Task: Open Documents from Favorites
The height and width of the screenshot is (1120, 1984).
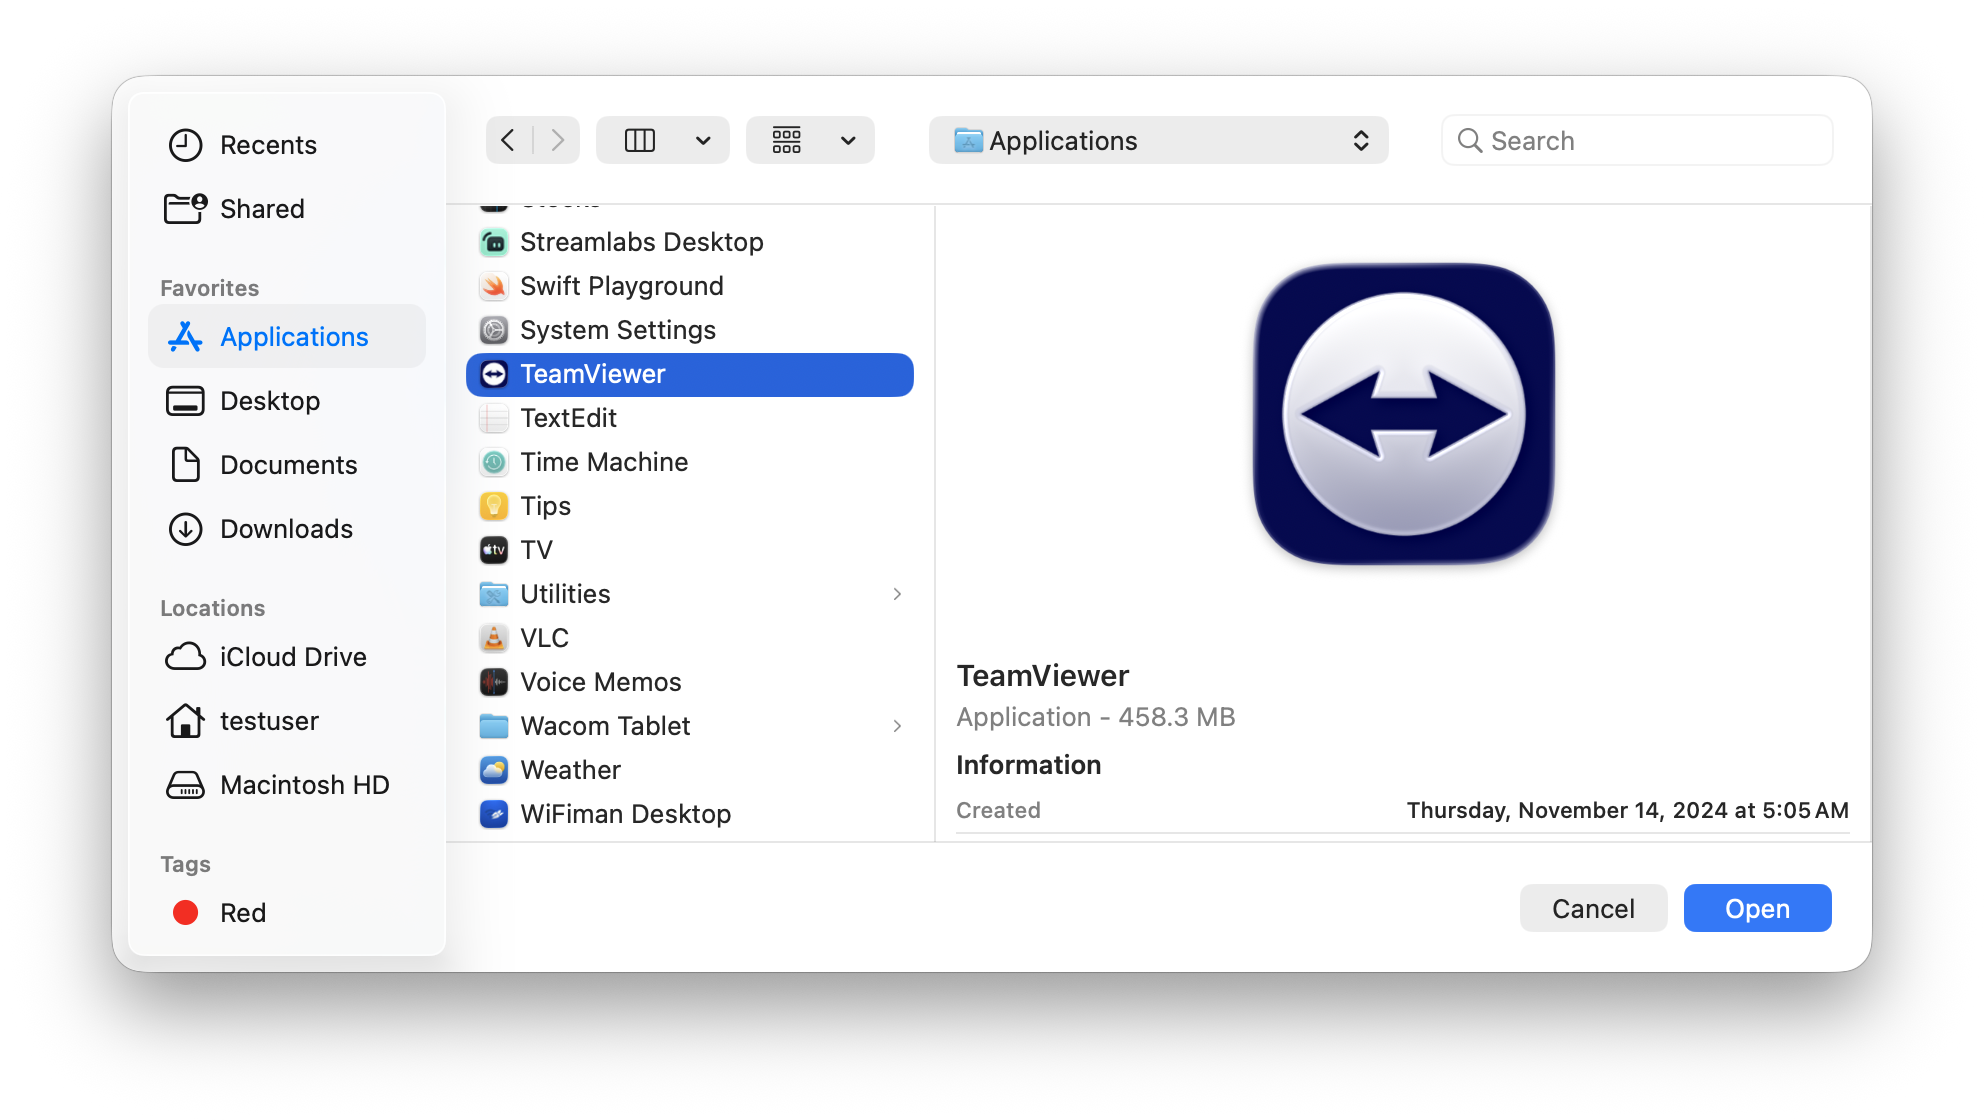Action: [287, 465]
